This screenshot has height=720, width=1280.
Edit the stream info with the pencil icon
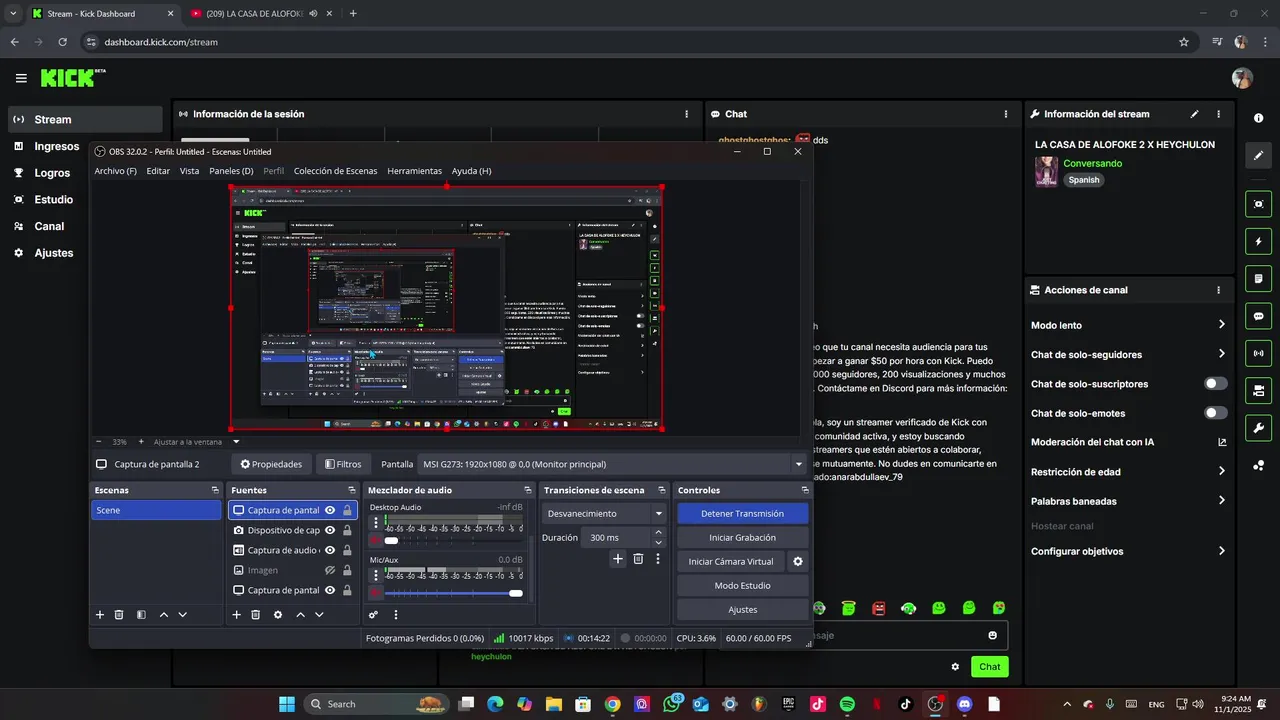(x=1194, y=114)
